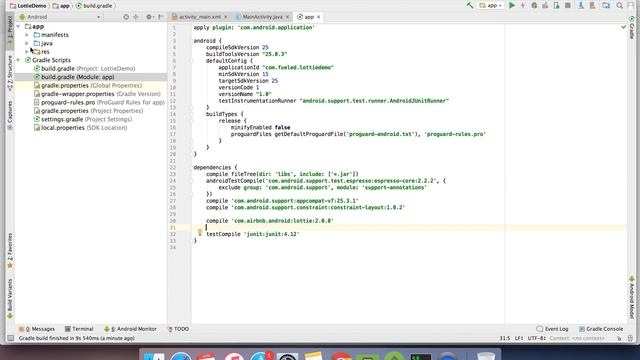Open the Android Model side panel
Viewport: 640px width, 360px height.
[x=632, y=298]
